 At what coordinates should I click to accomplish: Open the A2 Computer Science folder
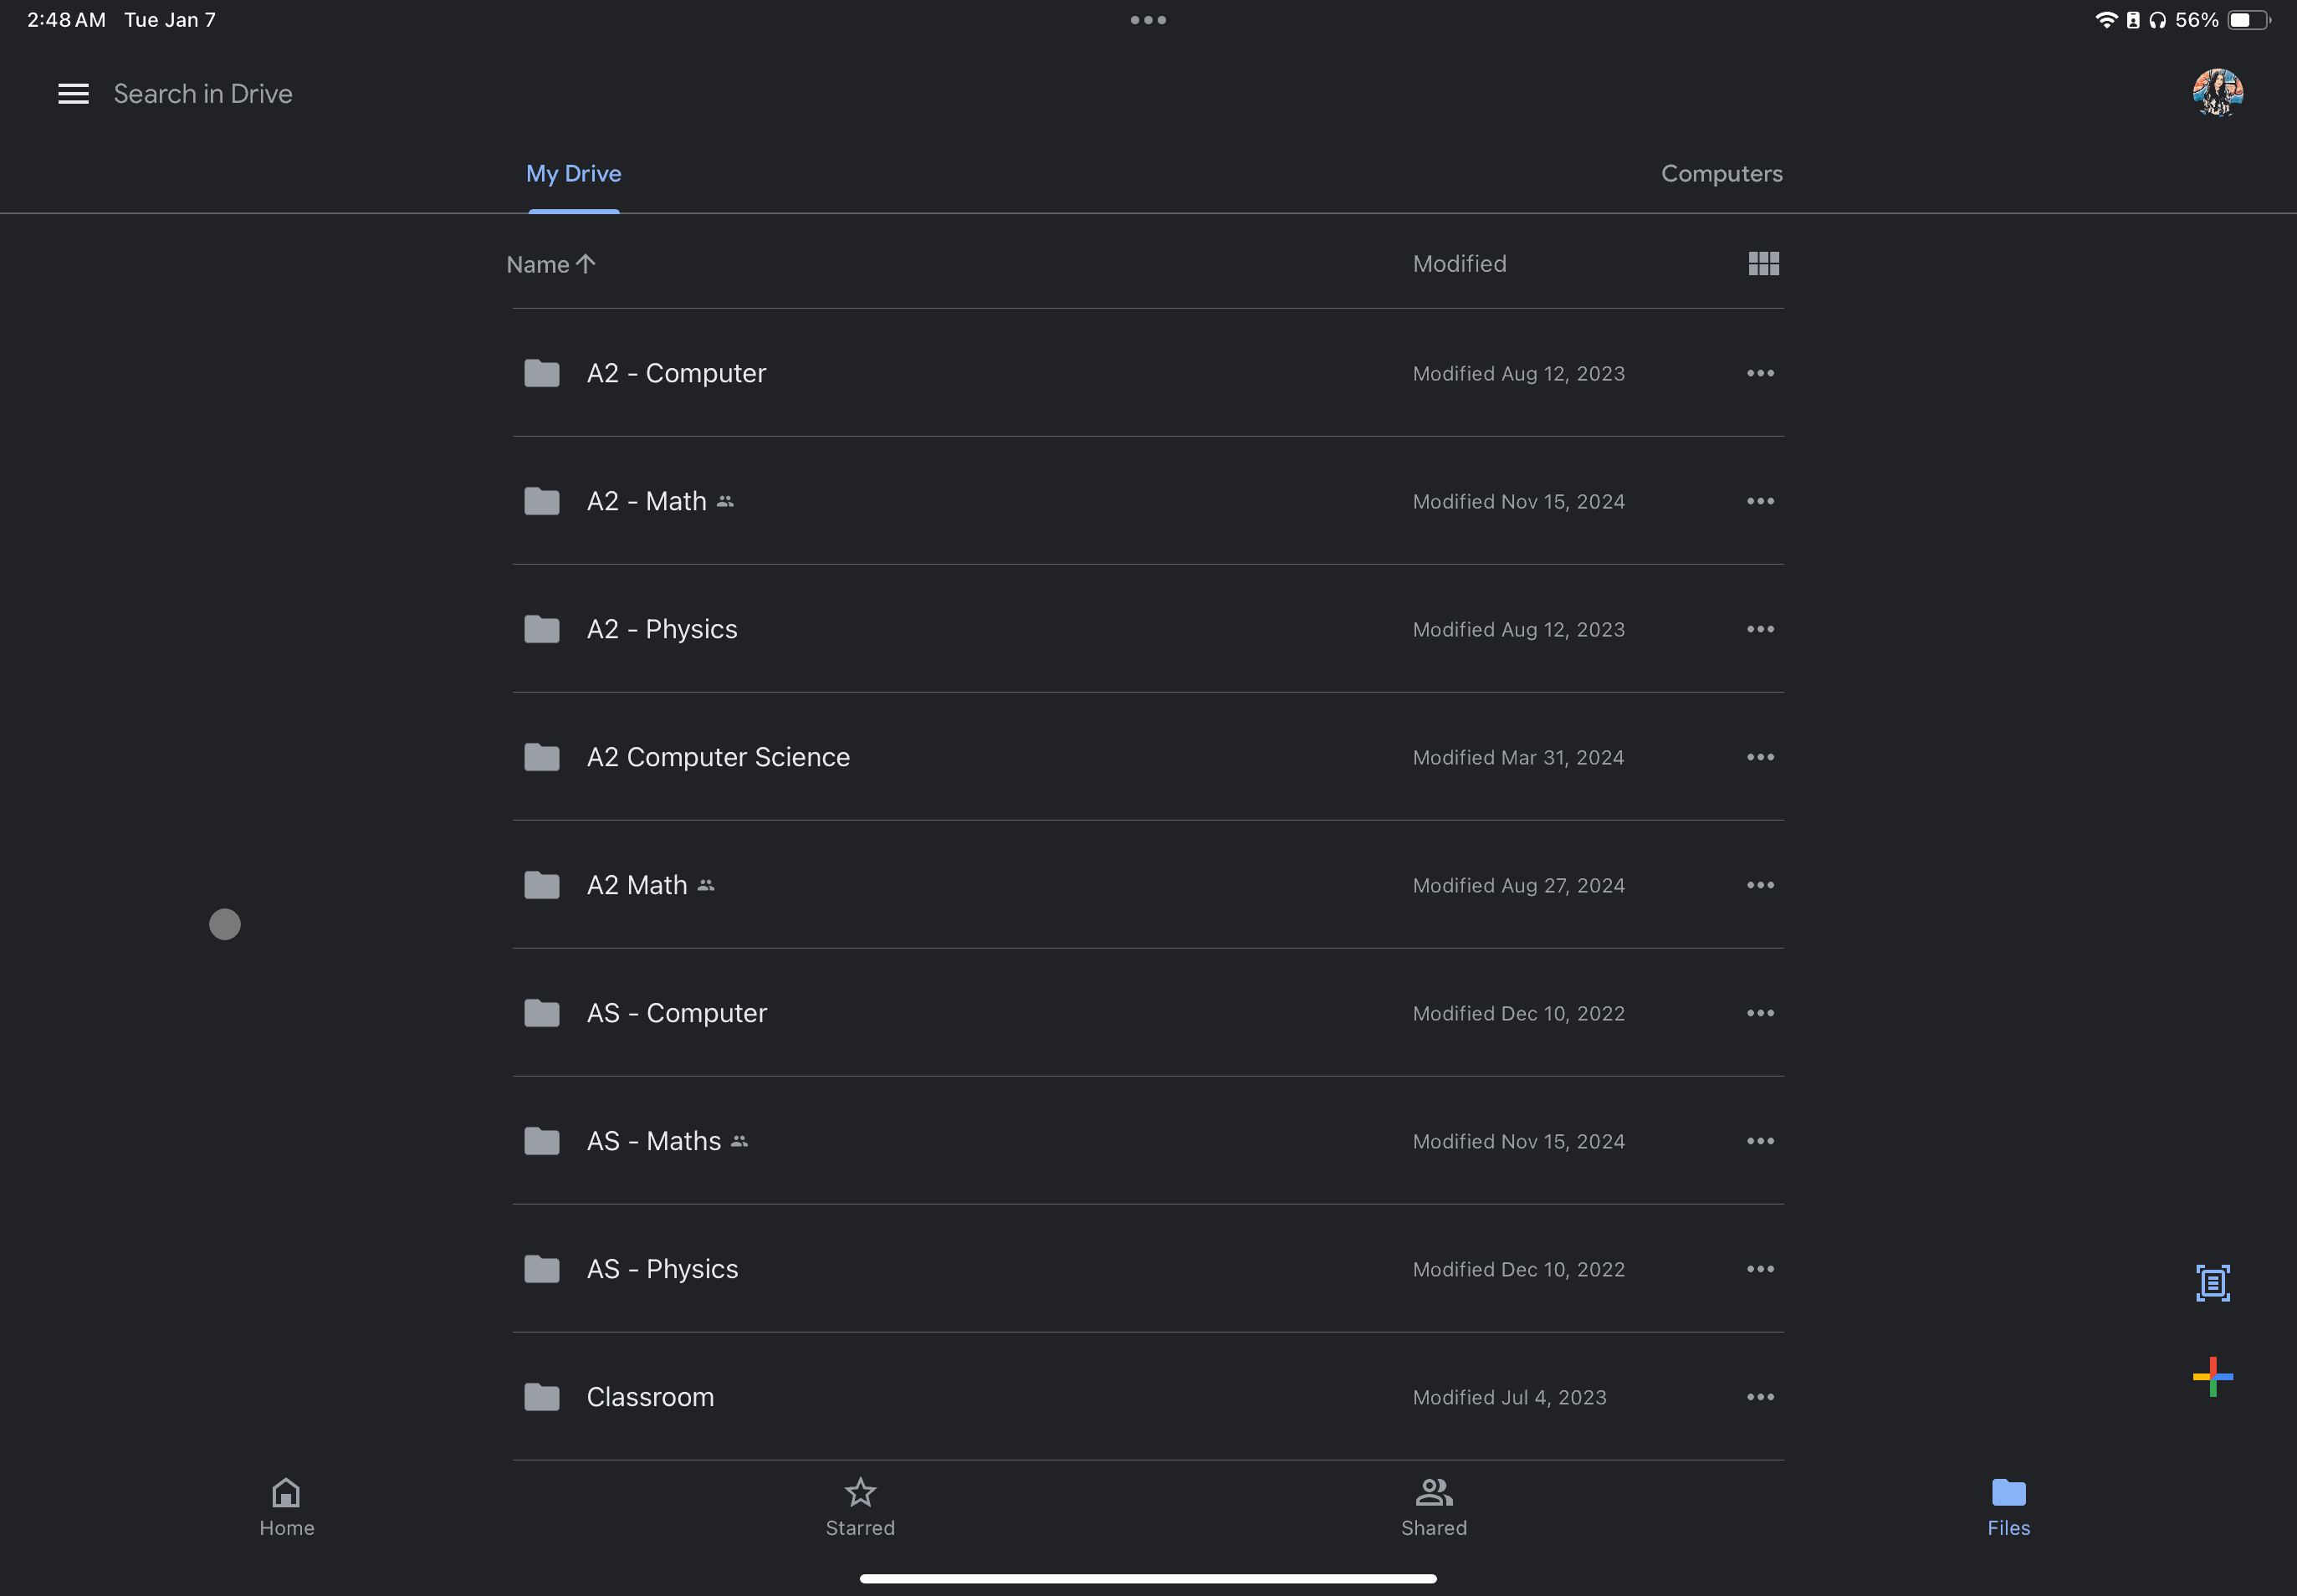pyautogui.click(x=717, y=757)
